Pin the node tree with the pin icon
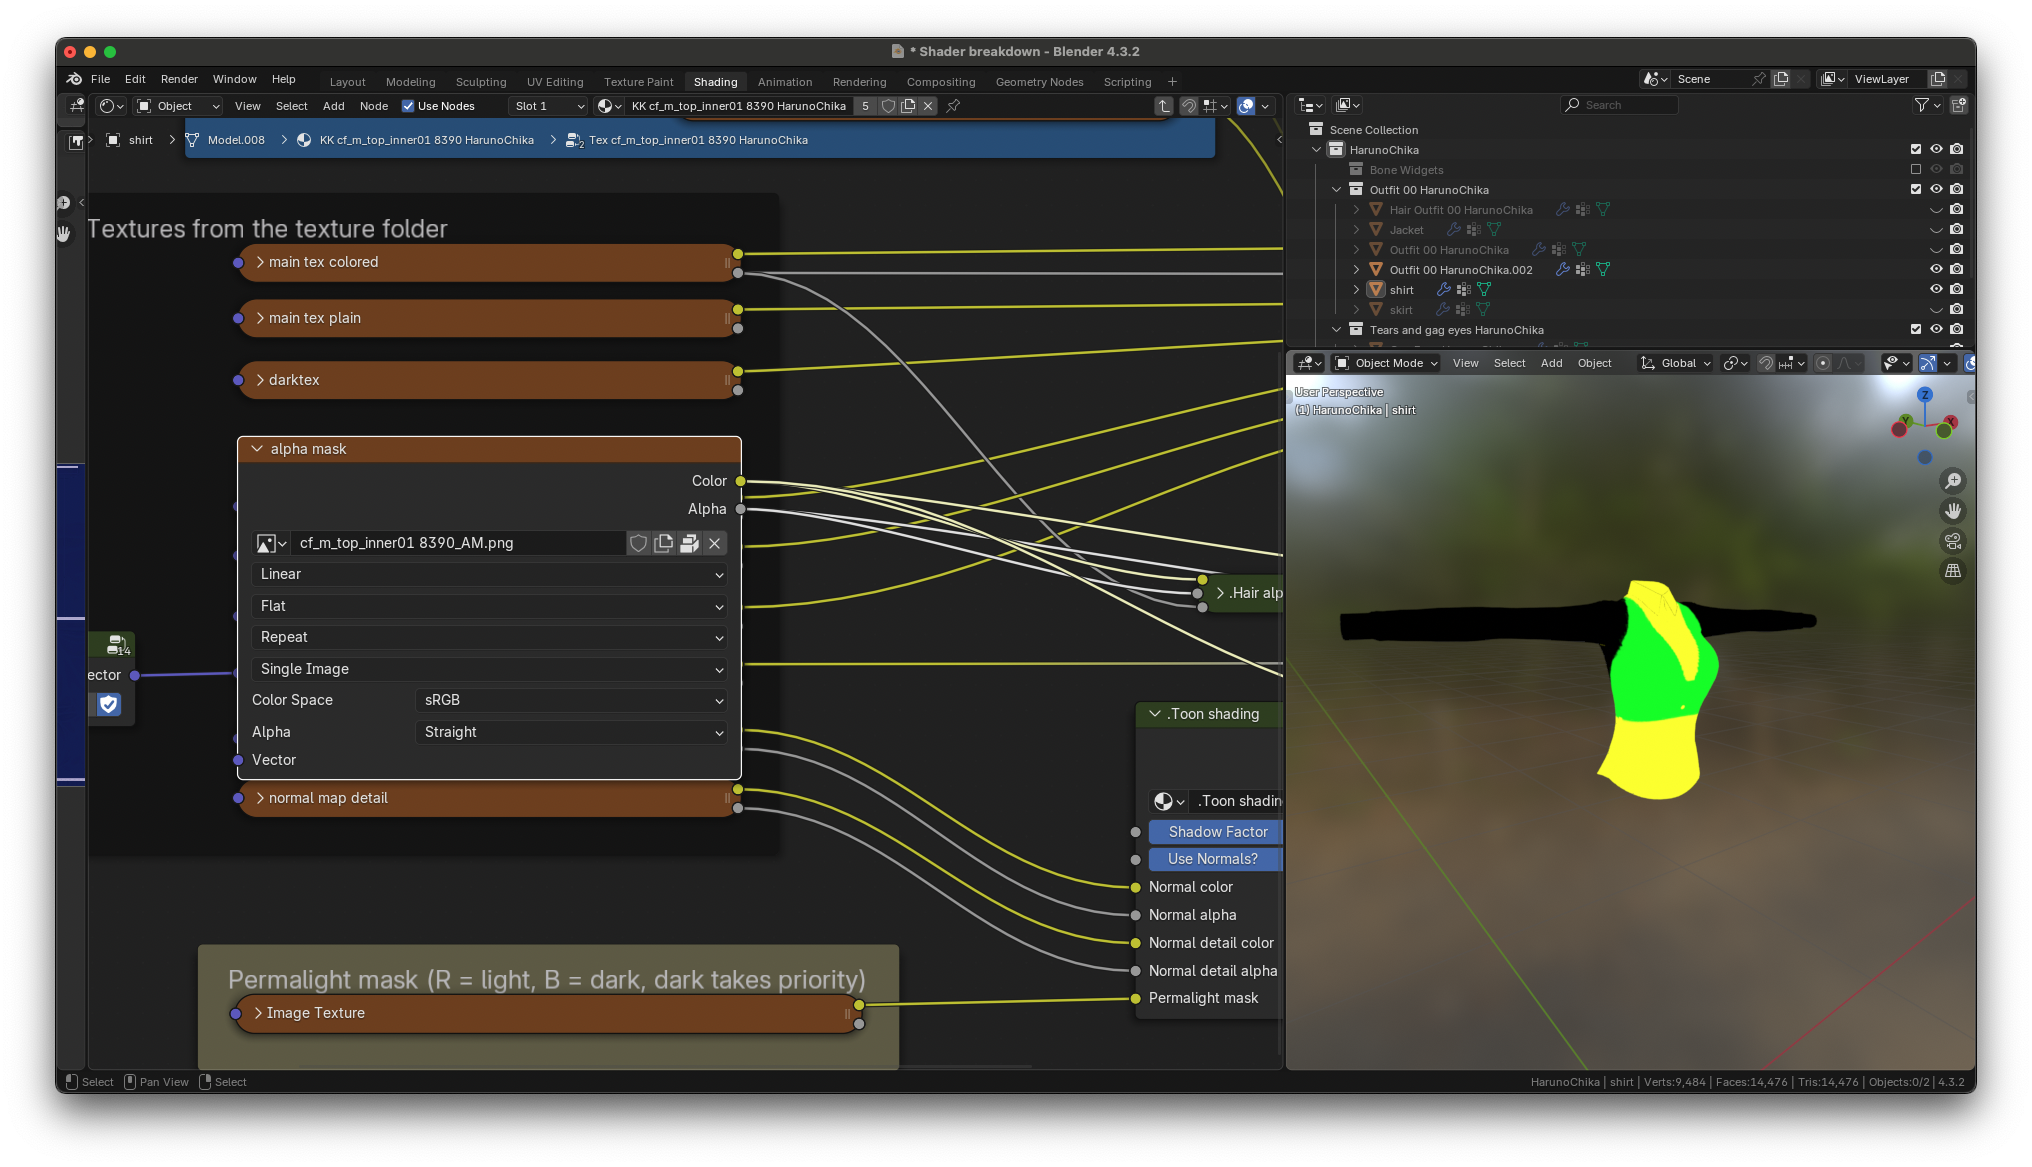Viewport: 2032px width, 1167px height. tap(953, 106)
